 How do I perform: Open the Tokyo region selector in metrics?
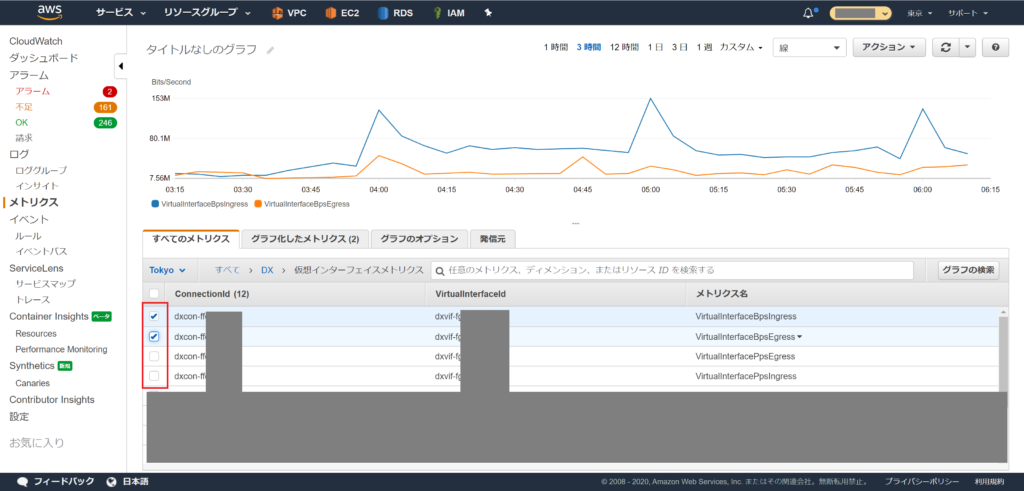click(x=166, y=270)
